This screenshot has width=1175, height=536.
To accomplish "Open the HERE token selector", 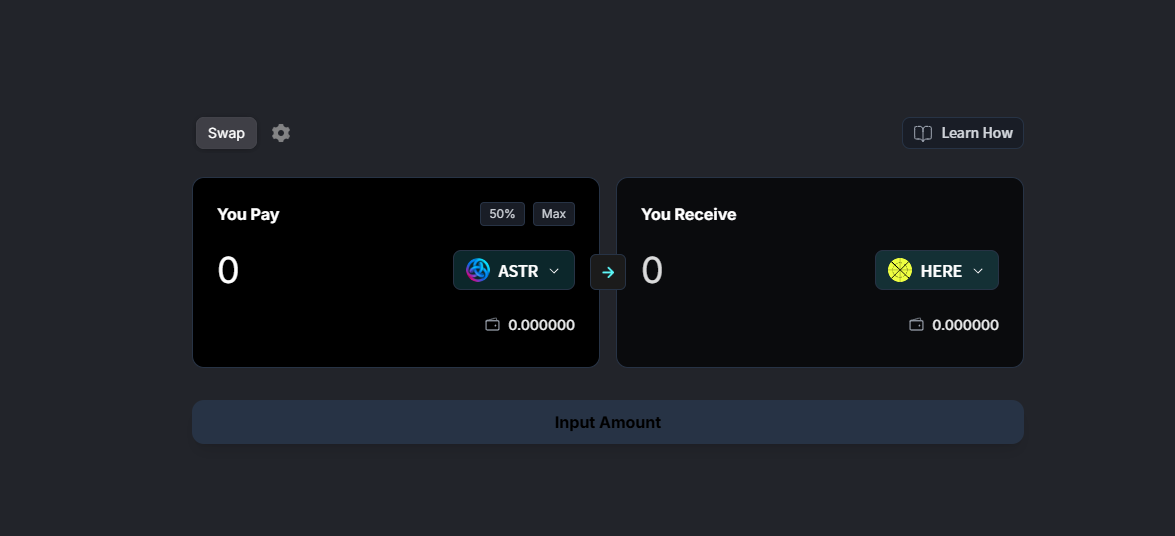I will pyautogui.click(x=937, y=270).
